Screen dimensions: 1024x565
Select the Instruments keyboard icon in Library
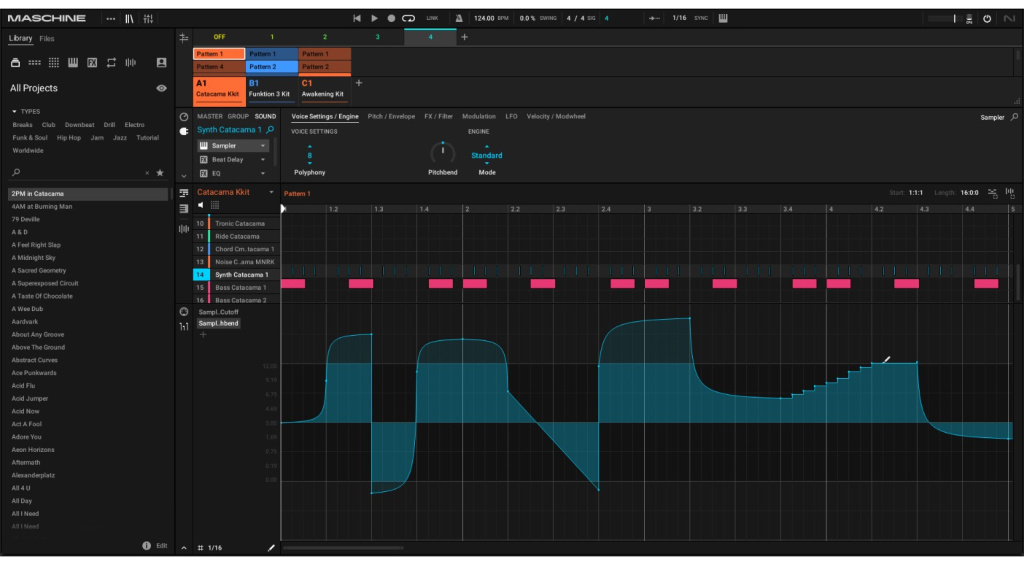[73, 63]
